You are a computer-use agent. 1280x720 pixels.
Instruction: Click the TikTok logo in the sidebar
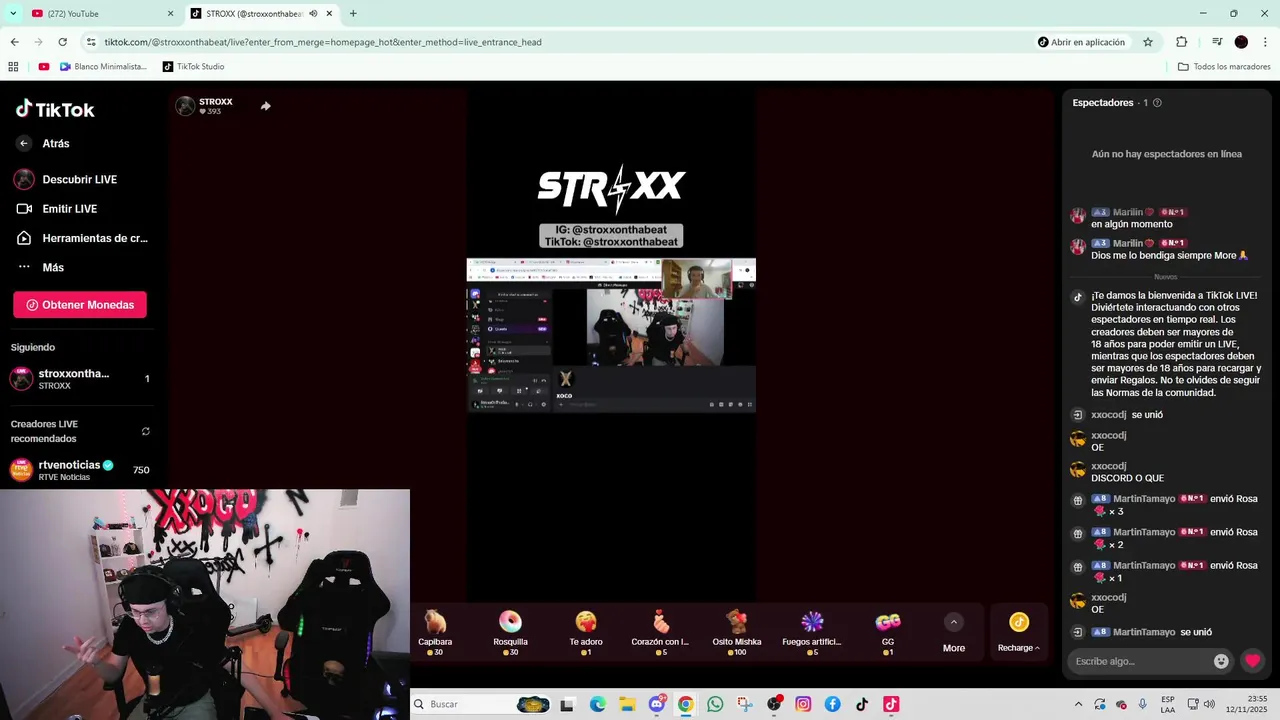(x=55, y=109)
